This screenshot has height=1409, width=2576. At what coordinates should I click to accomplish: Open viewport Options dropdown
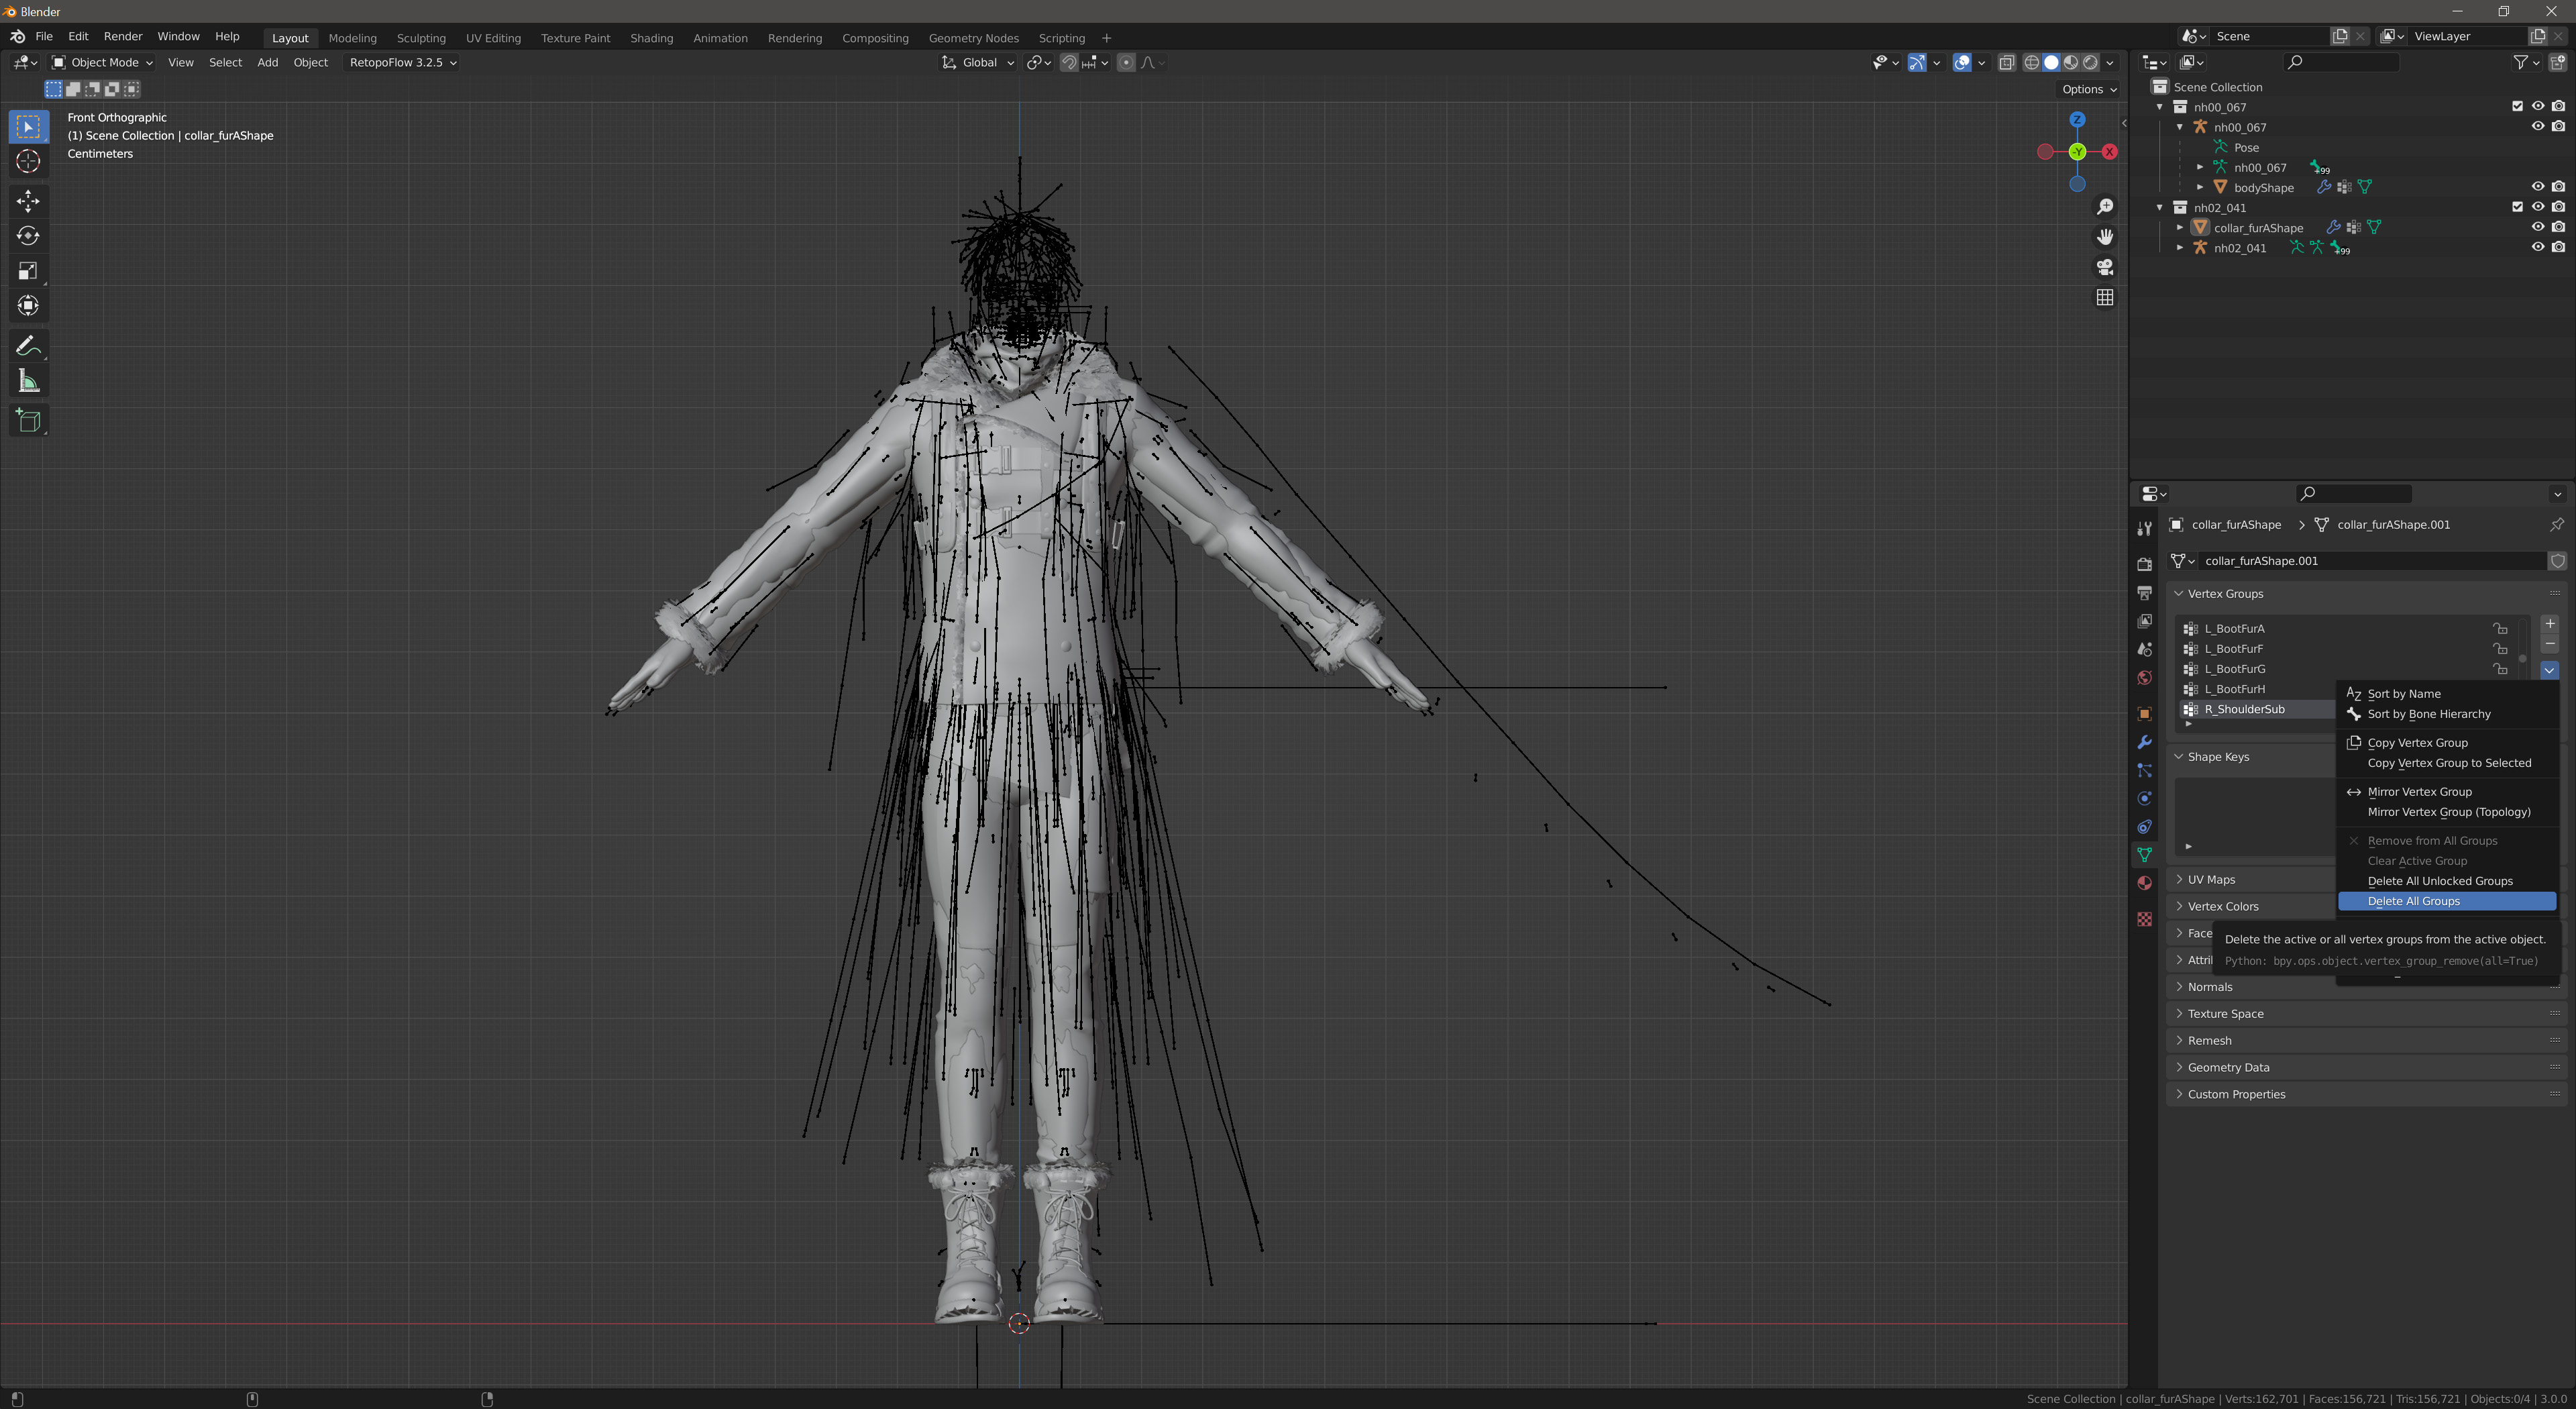(2089, 89)
